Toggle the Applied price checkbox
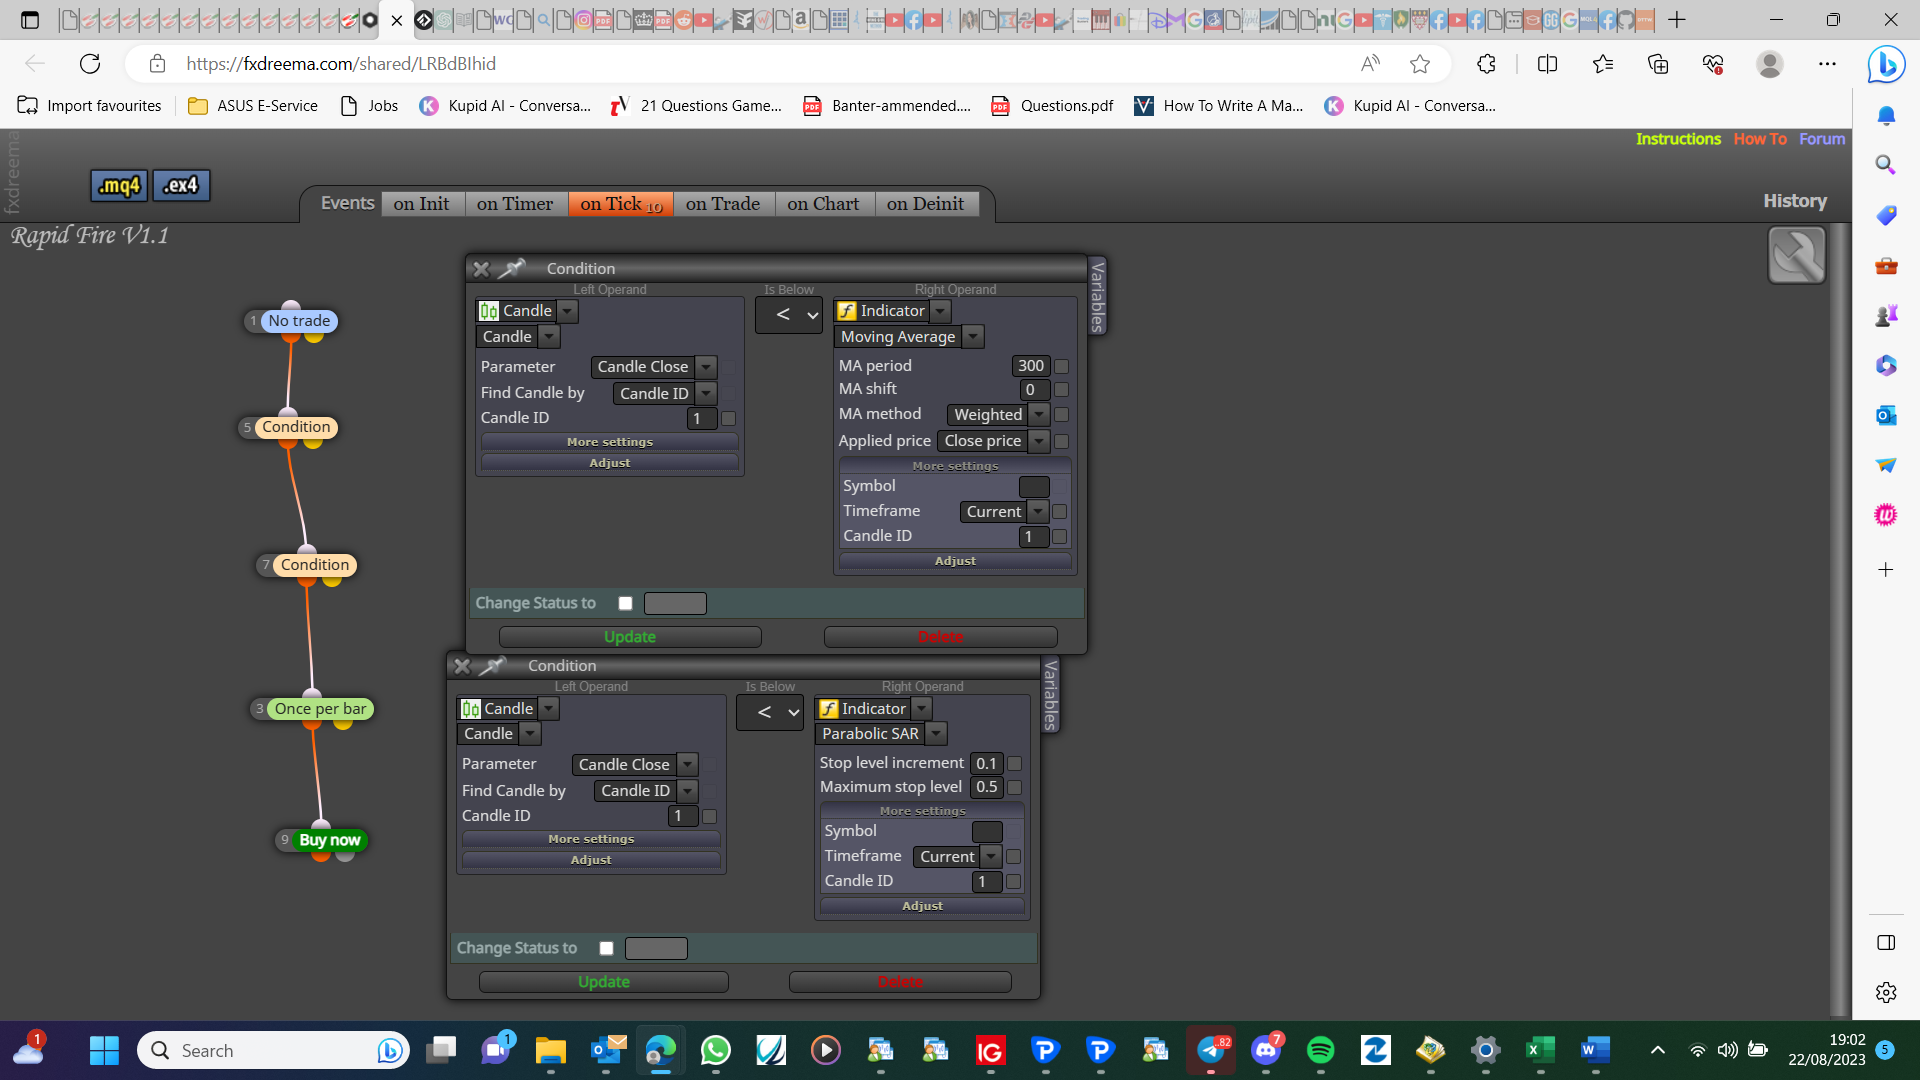The width and height of the screenshot is (1920, 1080). [x=1062, y=441]
